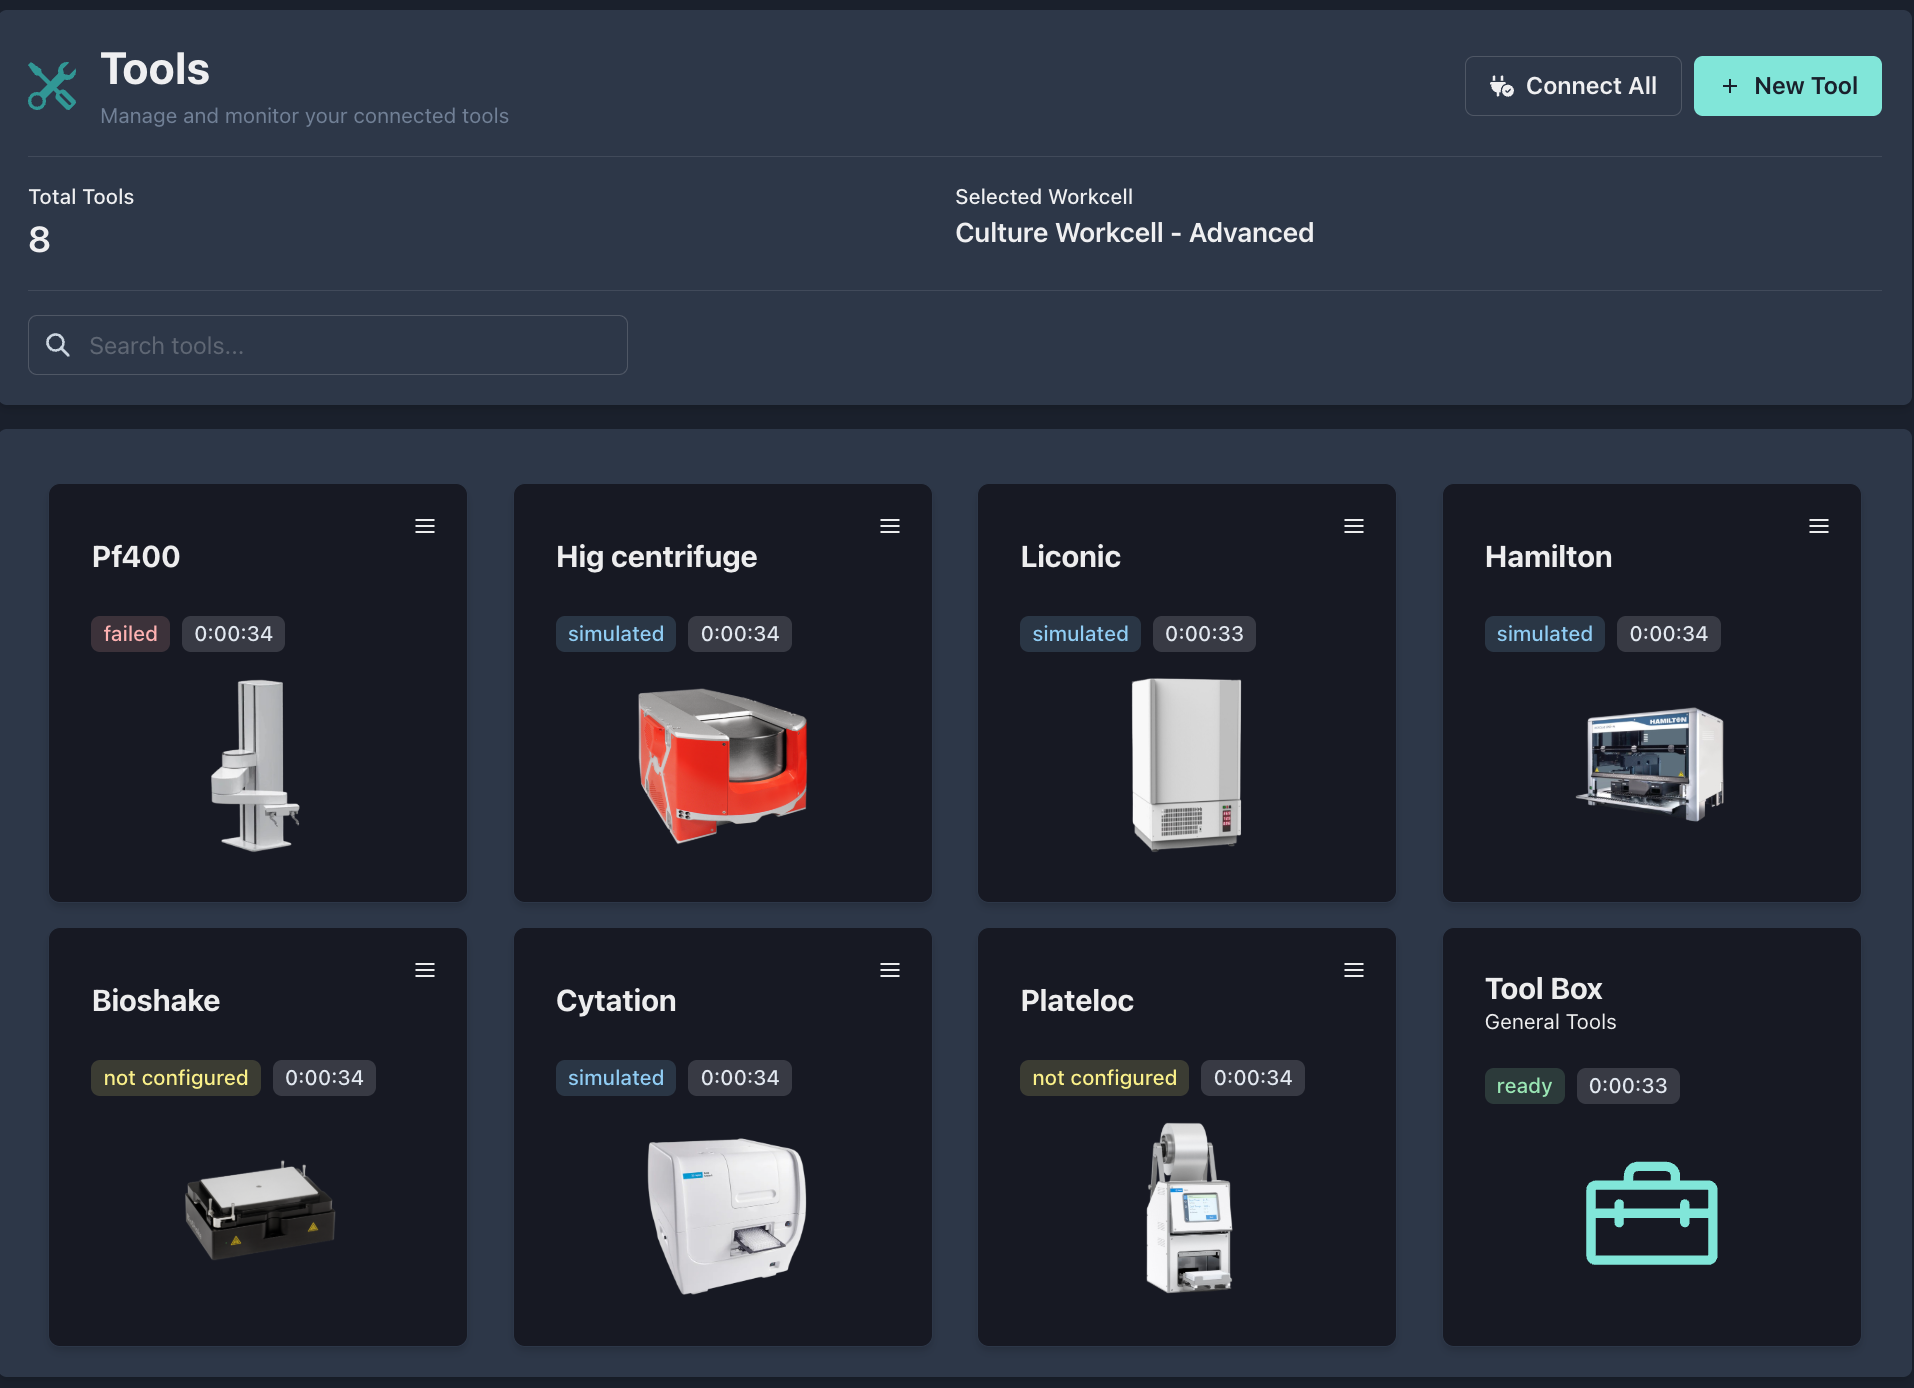This screenshot has height=1388, width=1914.
Task: Click the ready status badge on Tool Box
Action: pos(1523,1086)
